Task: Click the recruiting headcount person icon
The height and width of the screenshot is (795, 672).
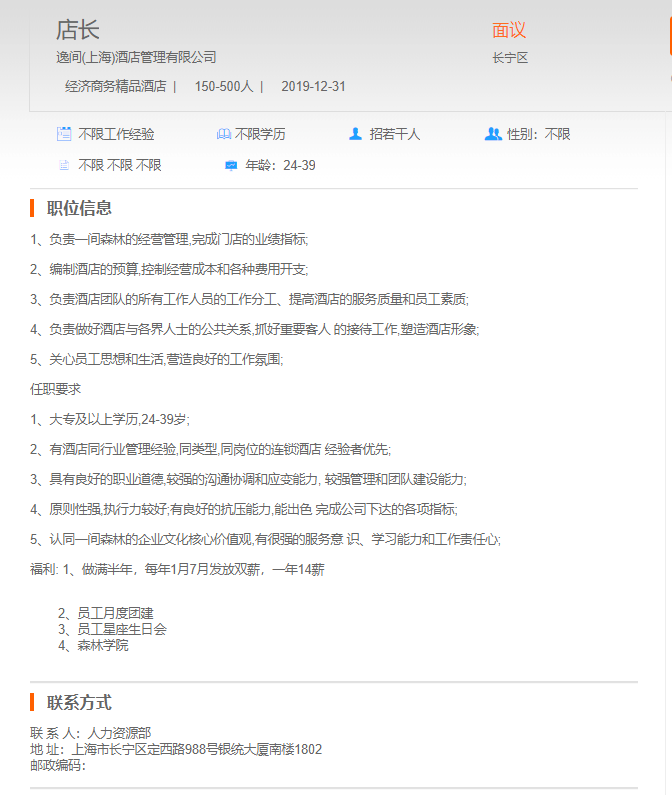Action: 355,134
